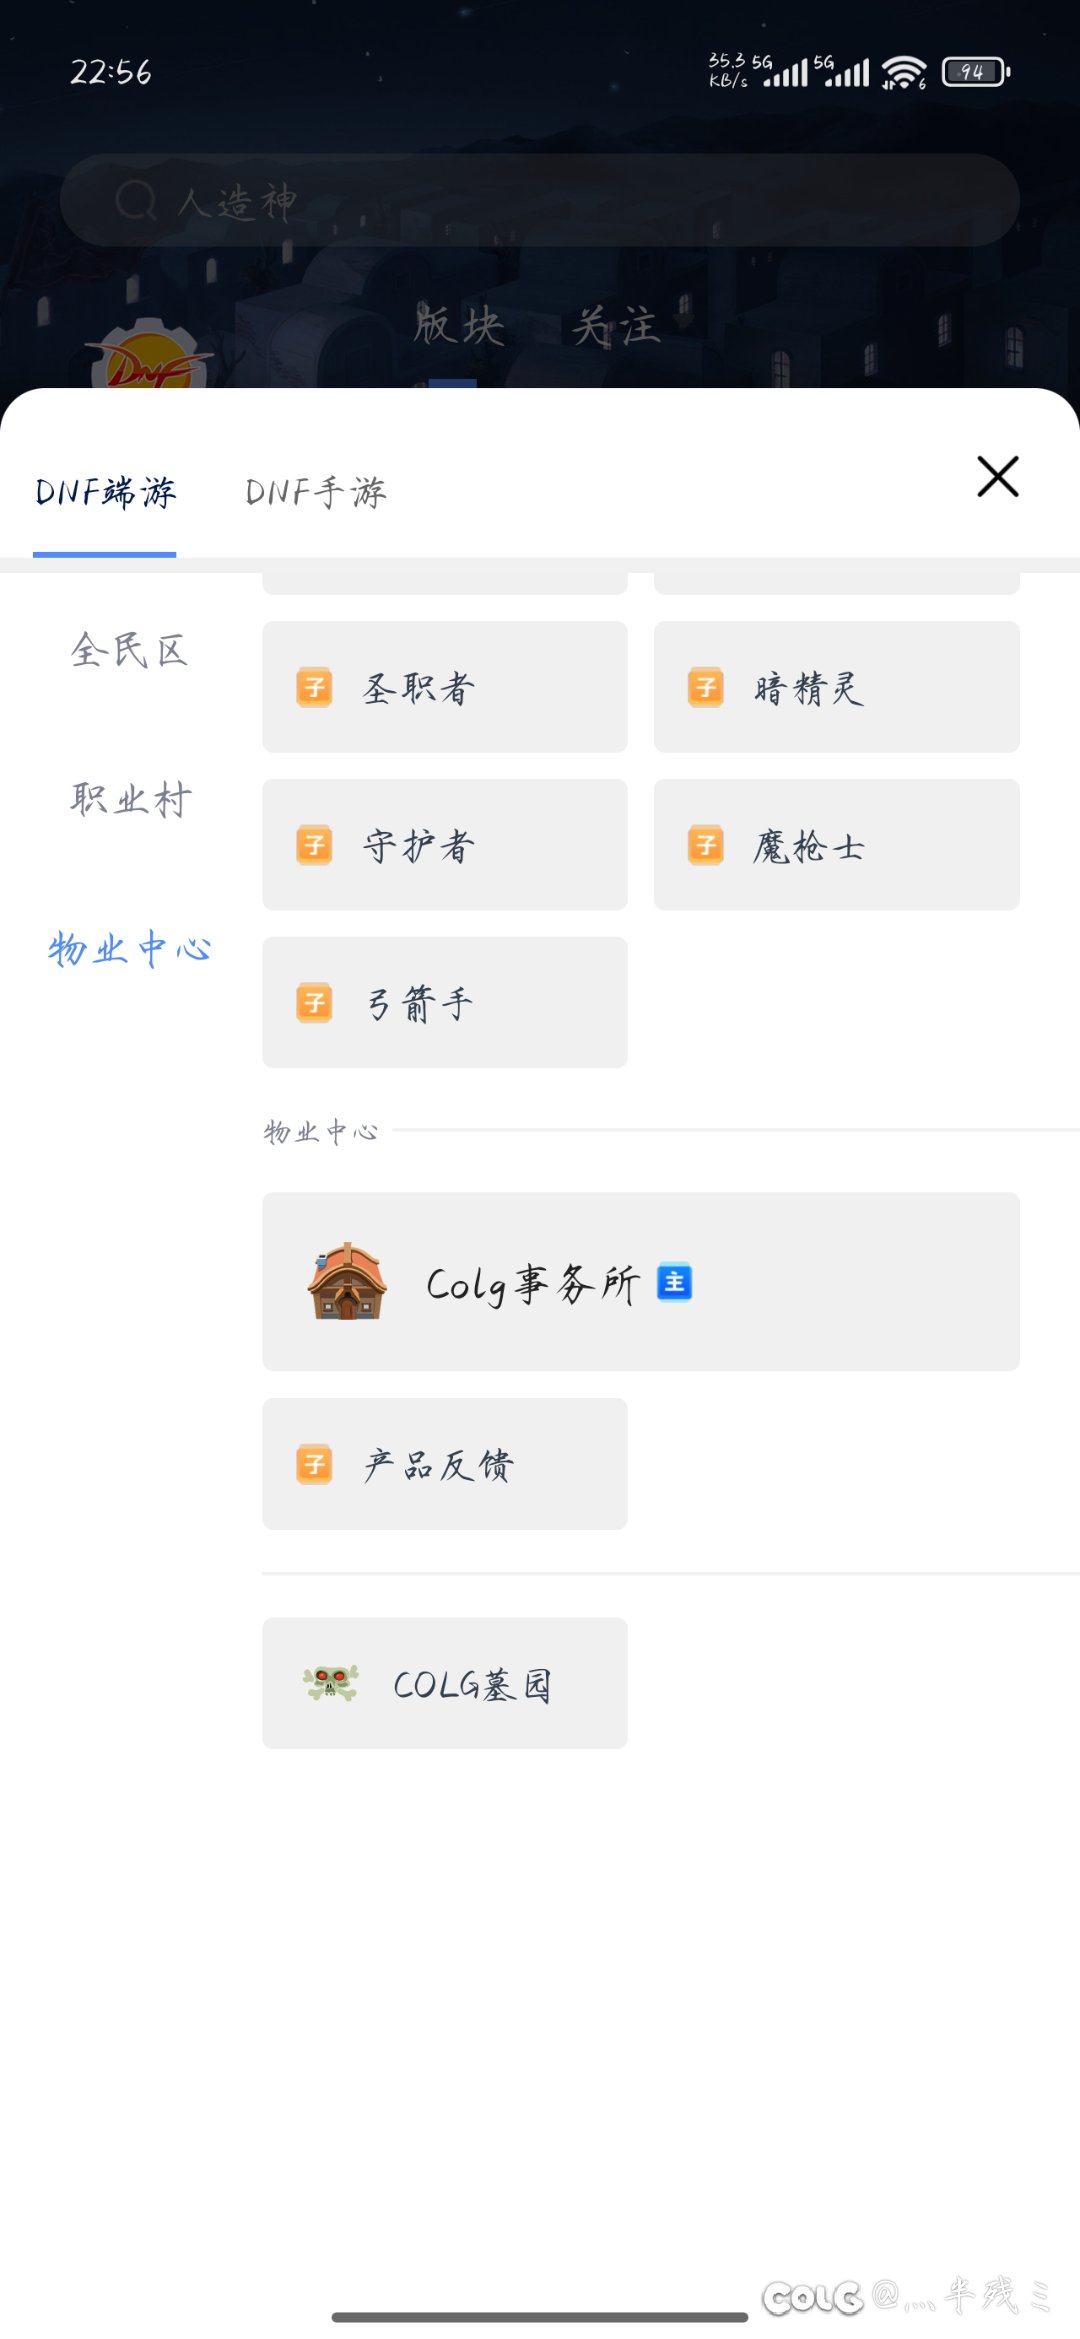The width and height of the screenshot is (1080, 2339).
Task: Click the blue 主 badge icon
Action: pyautogui.click(x=675, y=1282)
